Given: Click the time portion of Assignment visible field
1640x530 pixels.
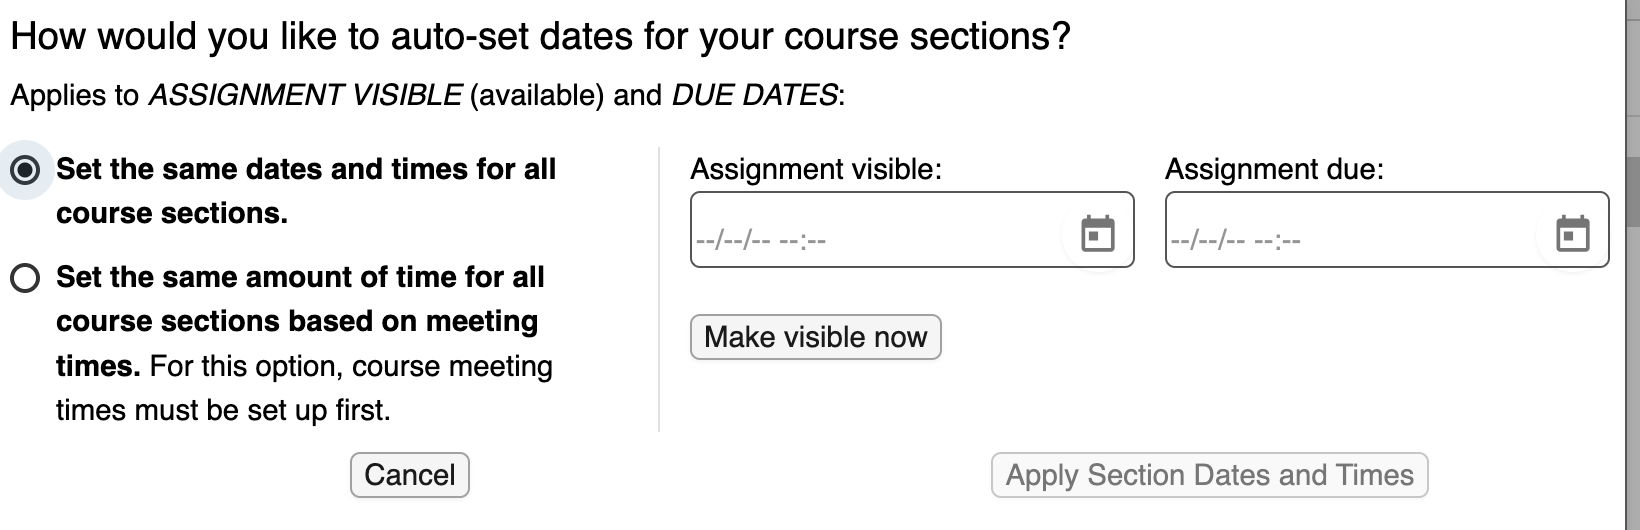Looking at the screenshot, I should 802,241.
